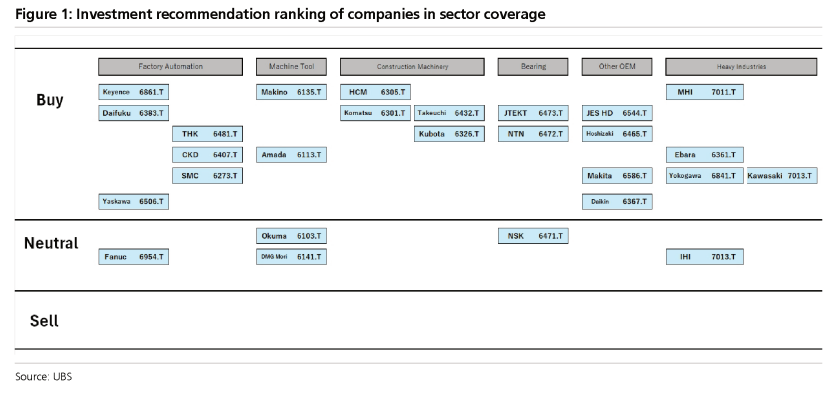837x395 pixels.
Task: Click the Okuma 6103.T box
Action: [291, 236]
